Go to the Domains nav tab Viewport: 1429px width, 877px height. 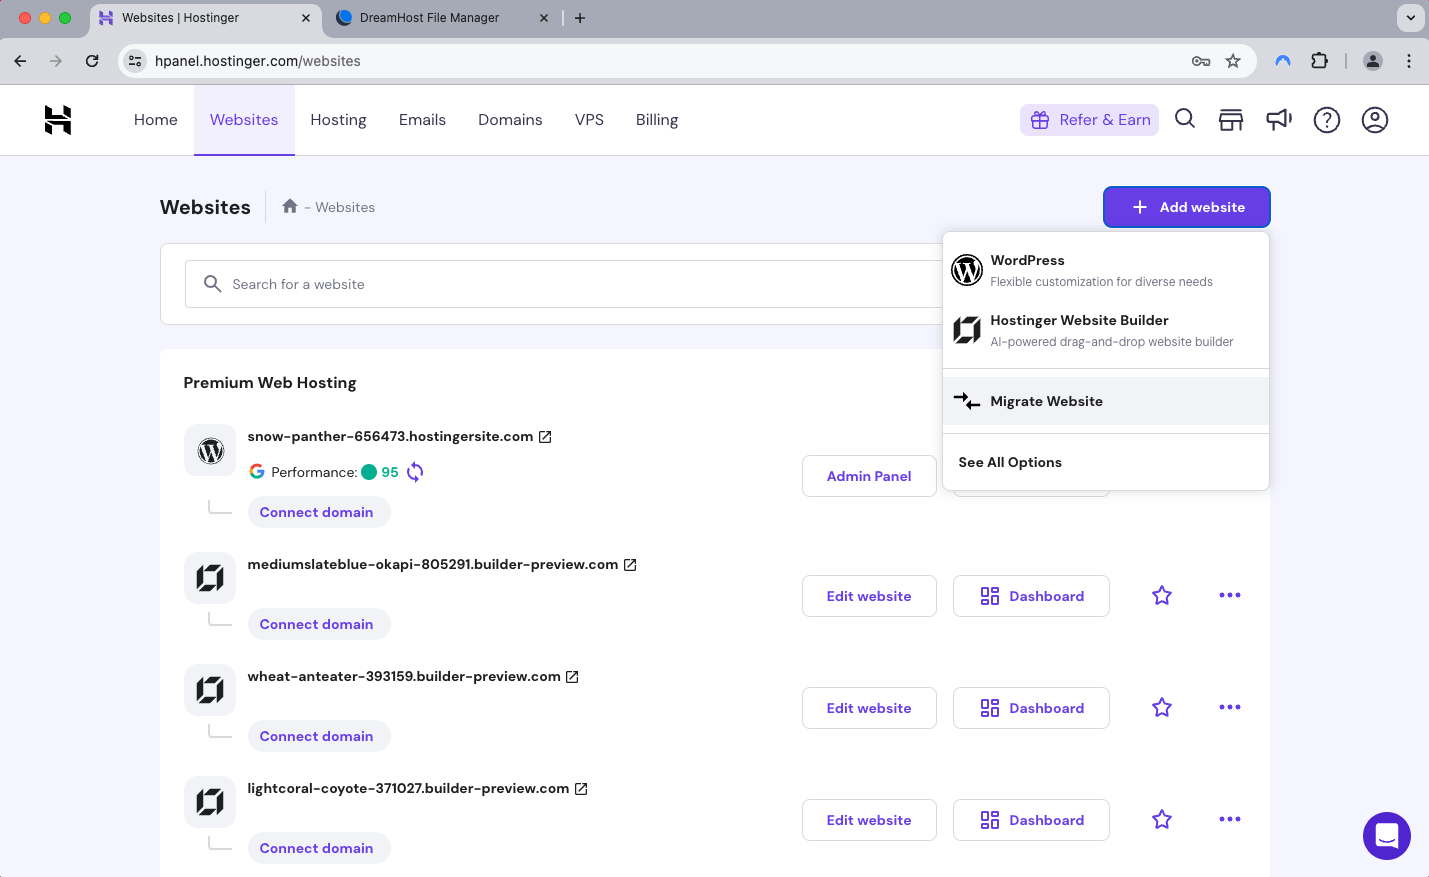[x=510, y=120]
